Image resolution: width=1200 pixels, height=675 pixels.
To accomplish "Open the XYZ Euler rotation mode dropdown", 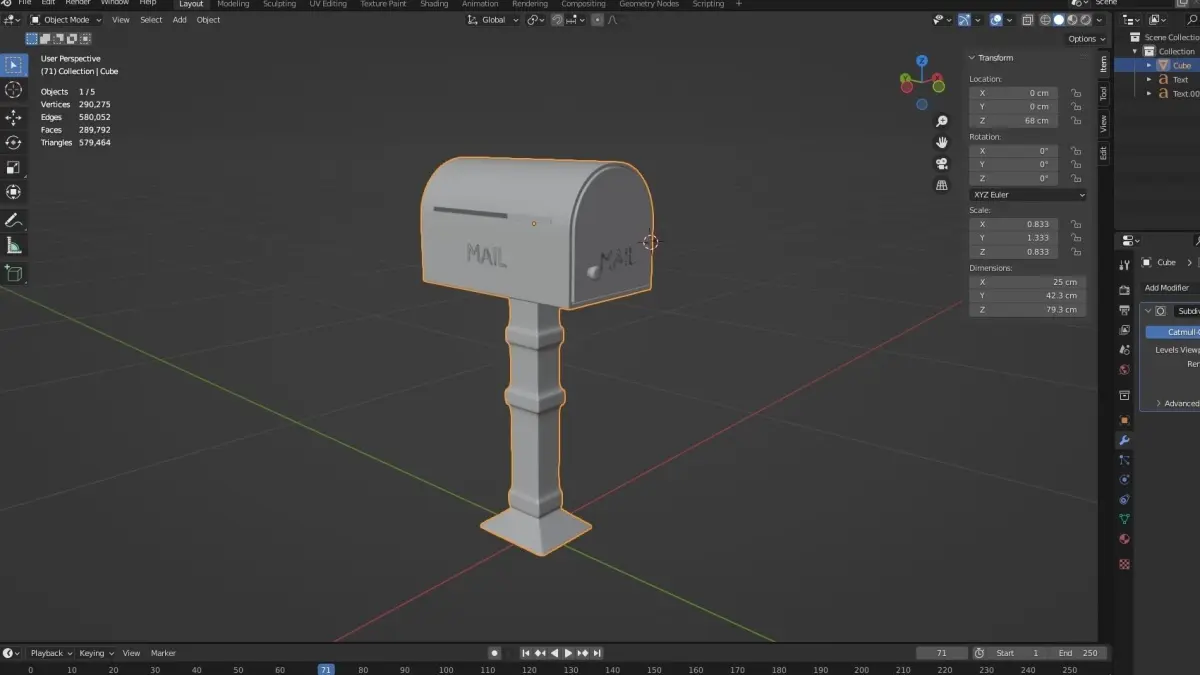I will tap(1028, 195).
